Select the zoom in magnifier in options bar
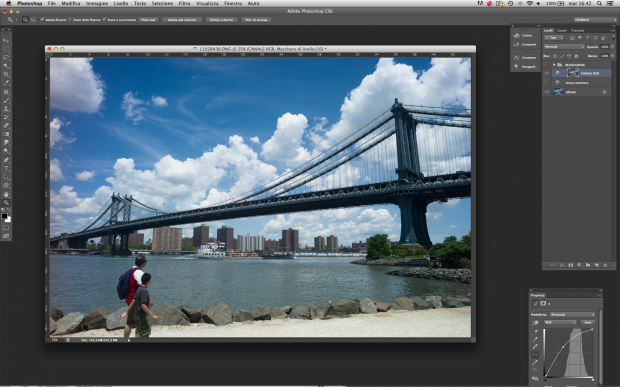 pos(25,19)
